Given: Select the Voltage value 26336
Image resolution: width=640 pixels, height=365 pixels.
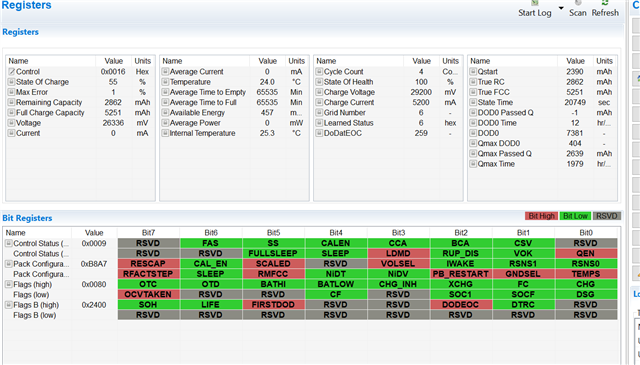Looking at the screenshot, I should pos(113,122).
